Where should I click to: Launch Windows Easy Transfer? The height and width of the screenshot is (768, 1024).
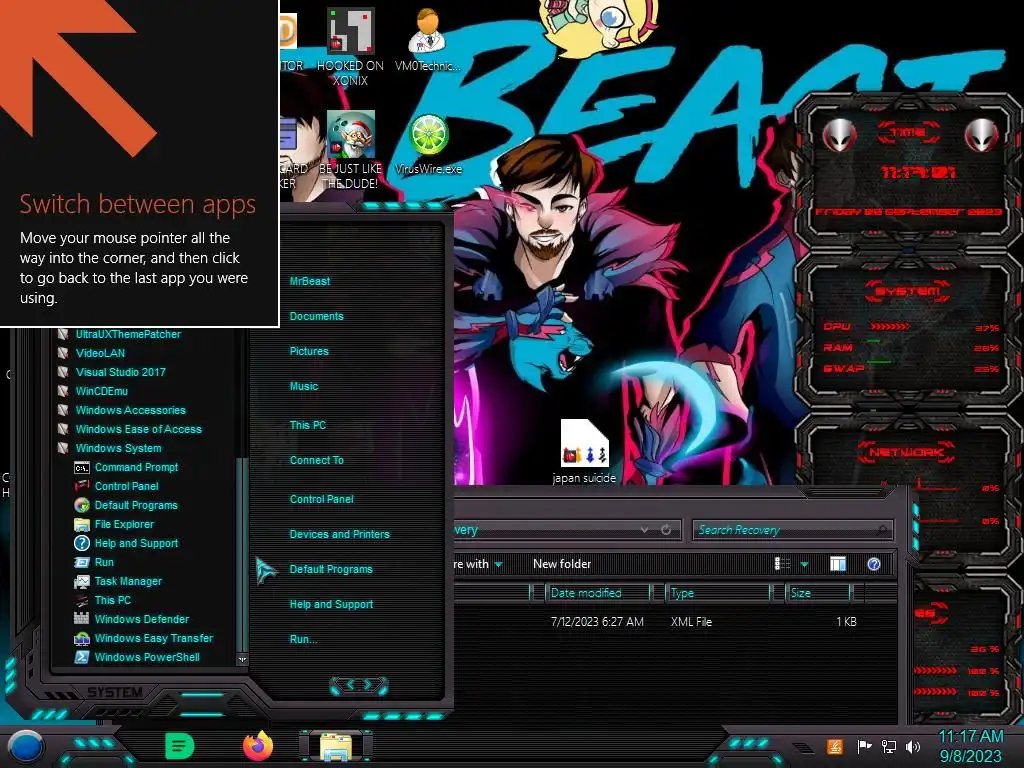153,638
